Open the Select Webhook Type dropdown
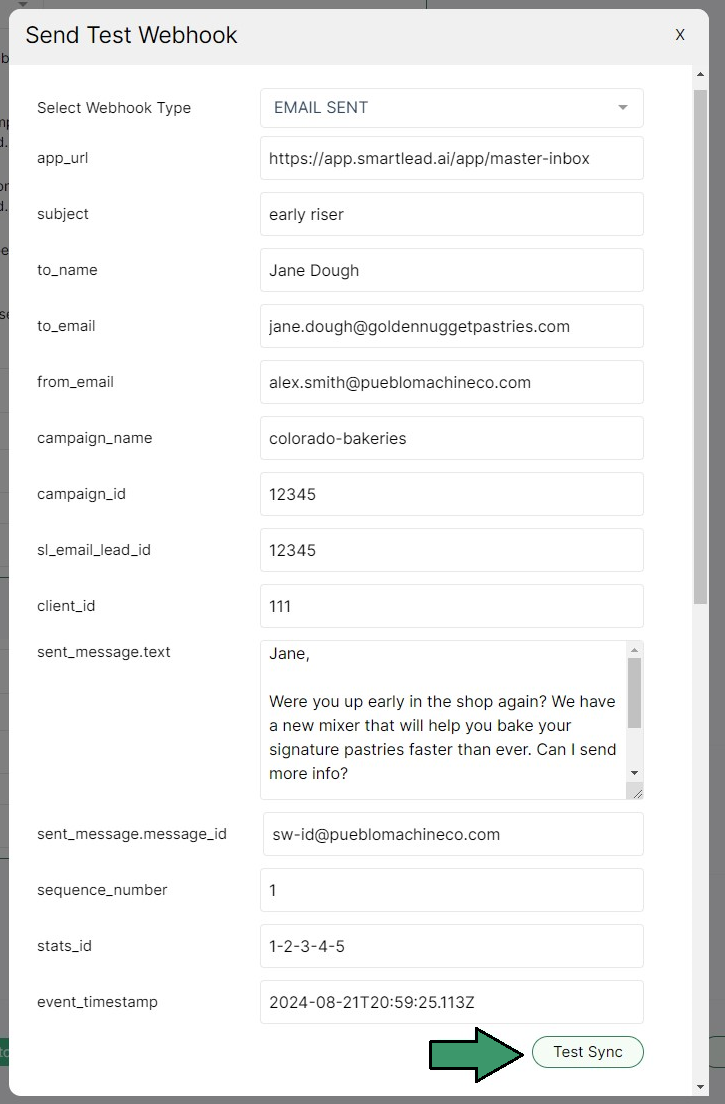This screenshot has height=1104, width=725. coord(451,108)
